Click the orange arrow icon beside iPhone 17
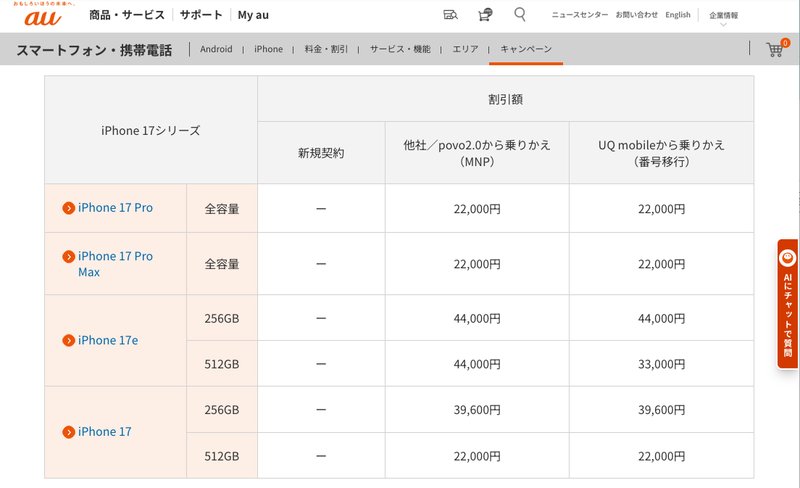 tap(68, 432)
